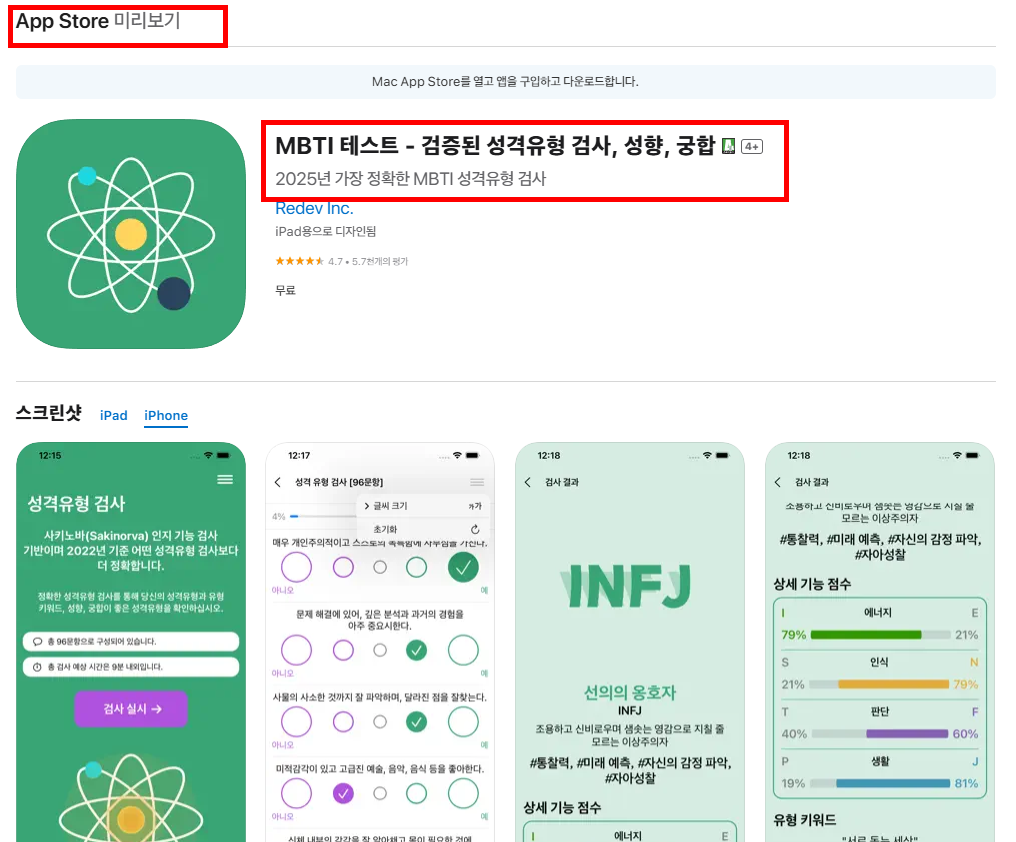Image resolution: width=1016 pixels, height=842 pixels.
Task: Click back chevron beside 성격 유형 검사 [96문항]
Action: click(x=278, y=482)
